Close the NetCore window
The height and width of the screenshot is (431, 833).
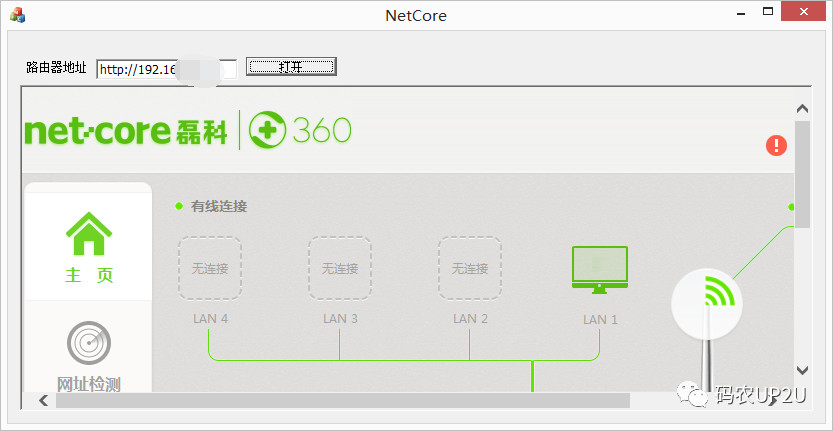click(804, 11)
